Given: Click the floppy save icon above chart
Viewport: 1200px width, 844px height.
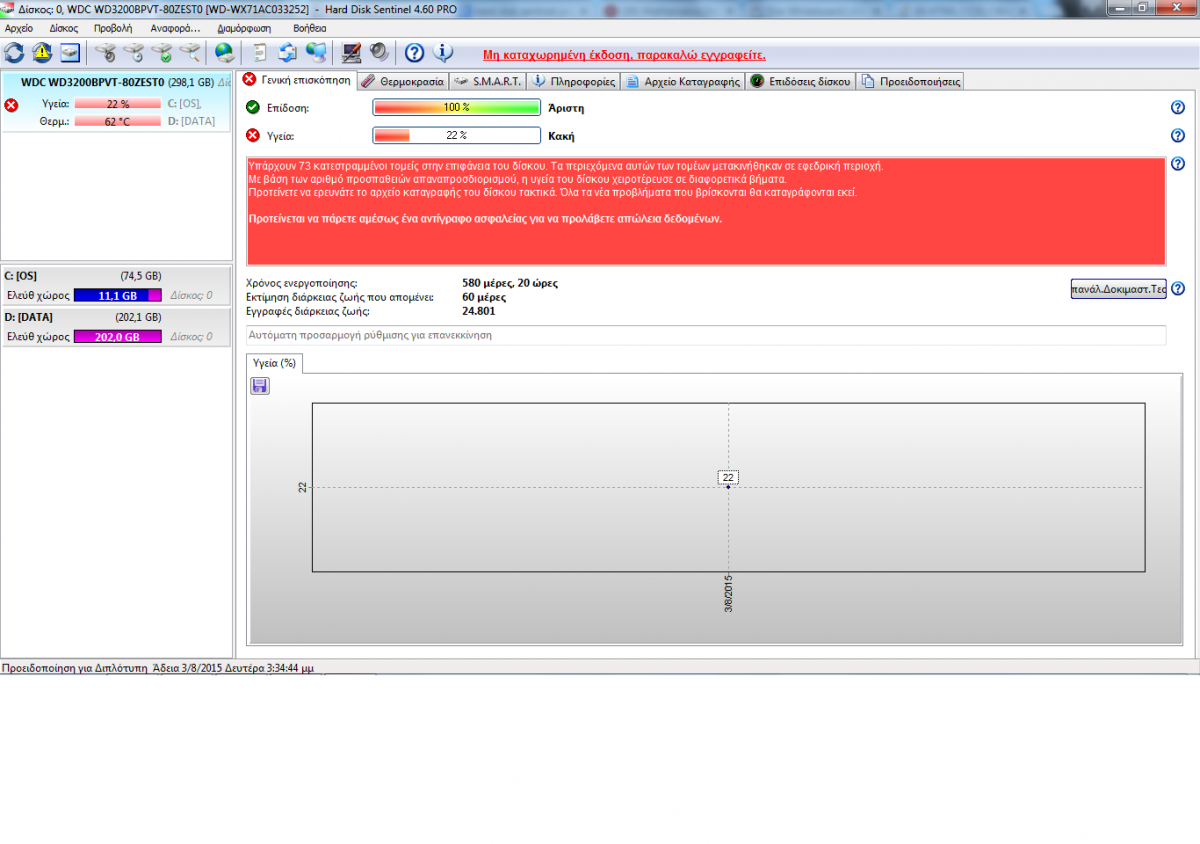Looking at the screenshot, I should [259, 385].
